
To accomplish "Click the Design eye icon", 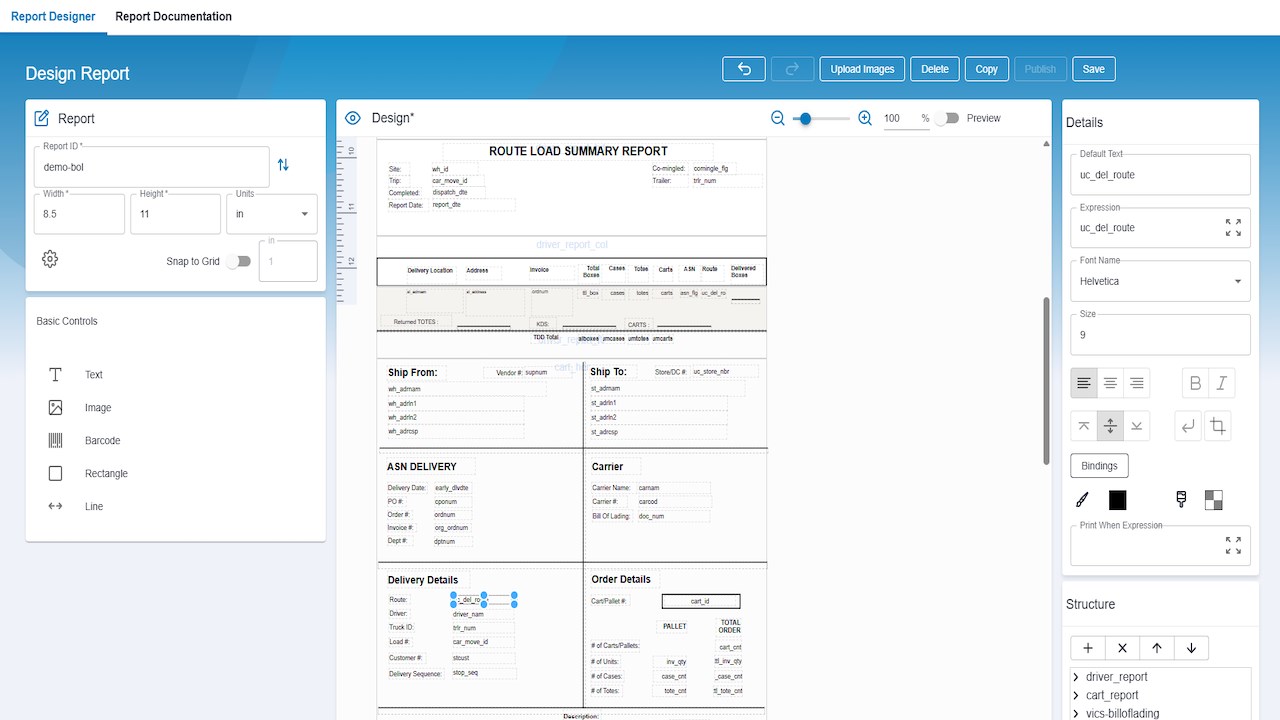I will pos(353,118).
